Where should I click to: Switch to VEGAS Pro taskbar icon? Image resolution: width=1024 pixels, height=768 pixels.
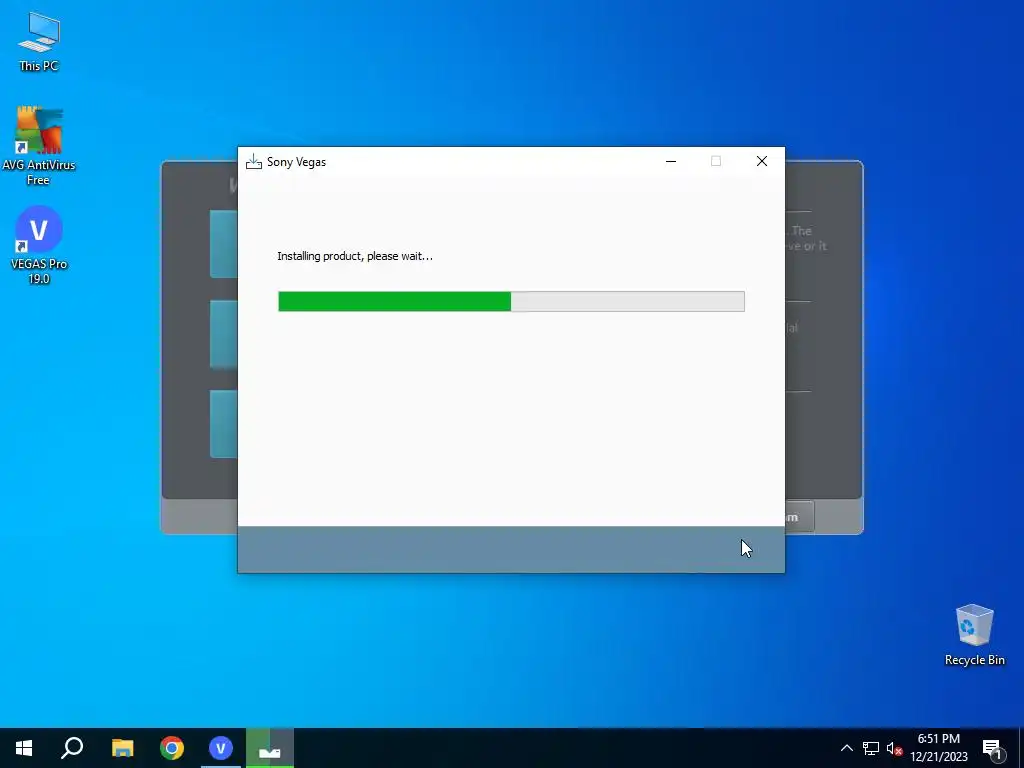pos(221,748)
